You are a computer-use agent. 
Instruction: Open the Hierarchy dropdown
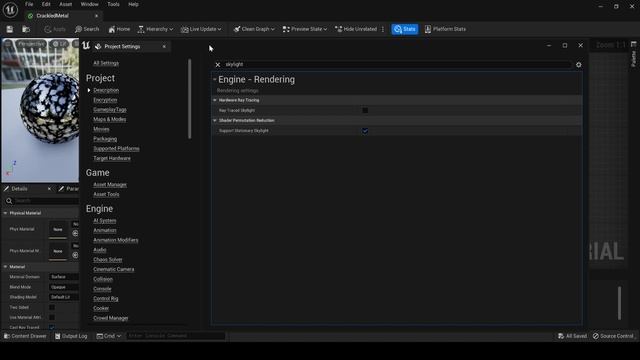click(x=155, y=29)
